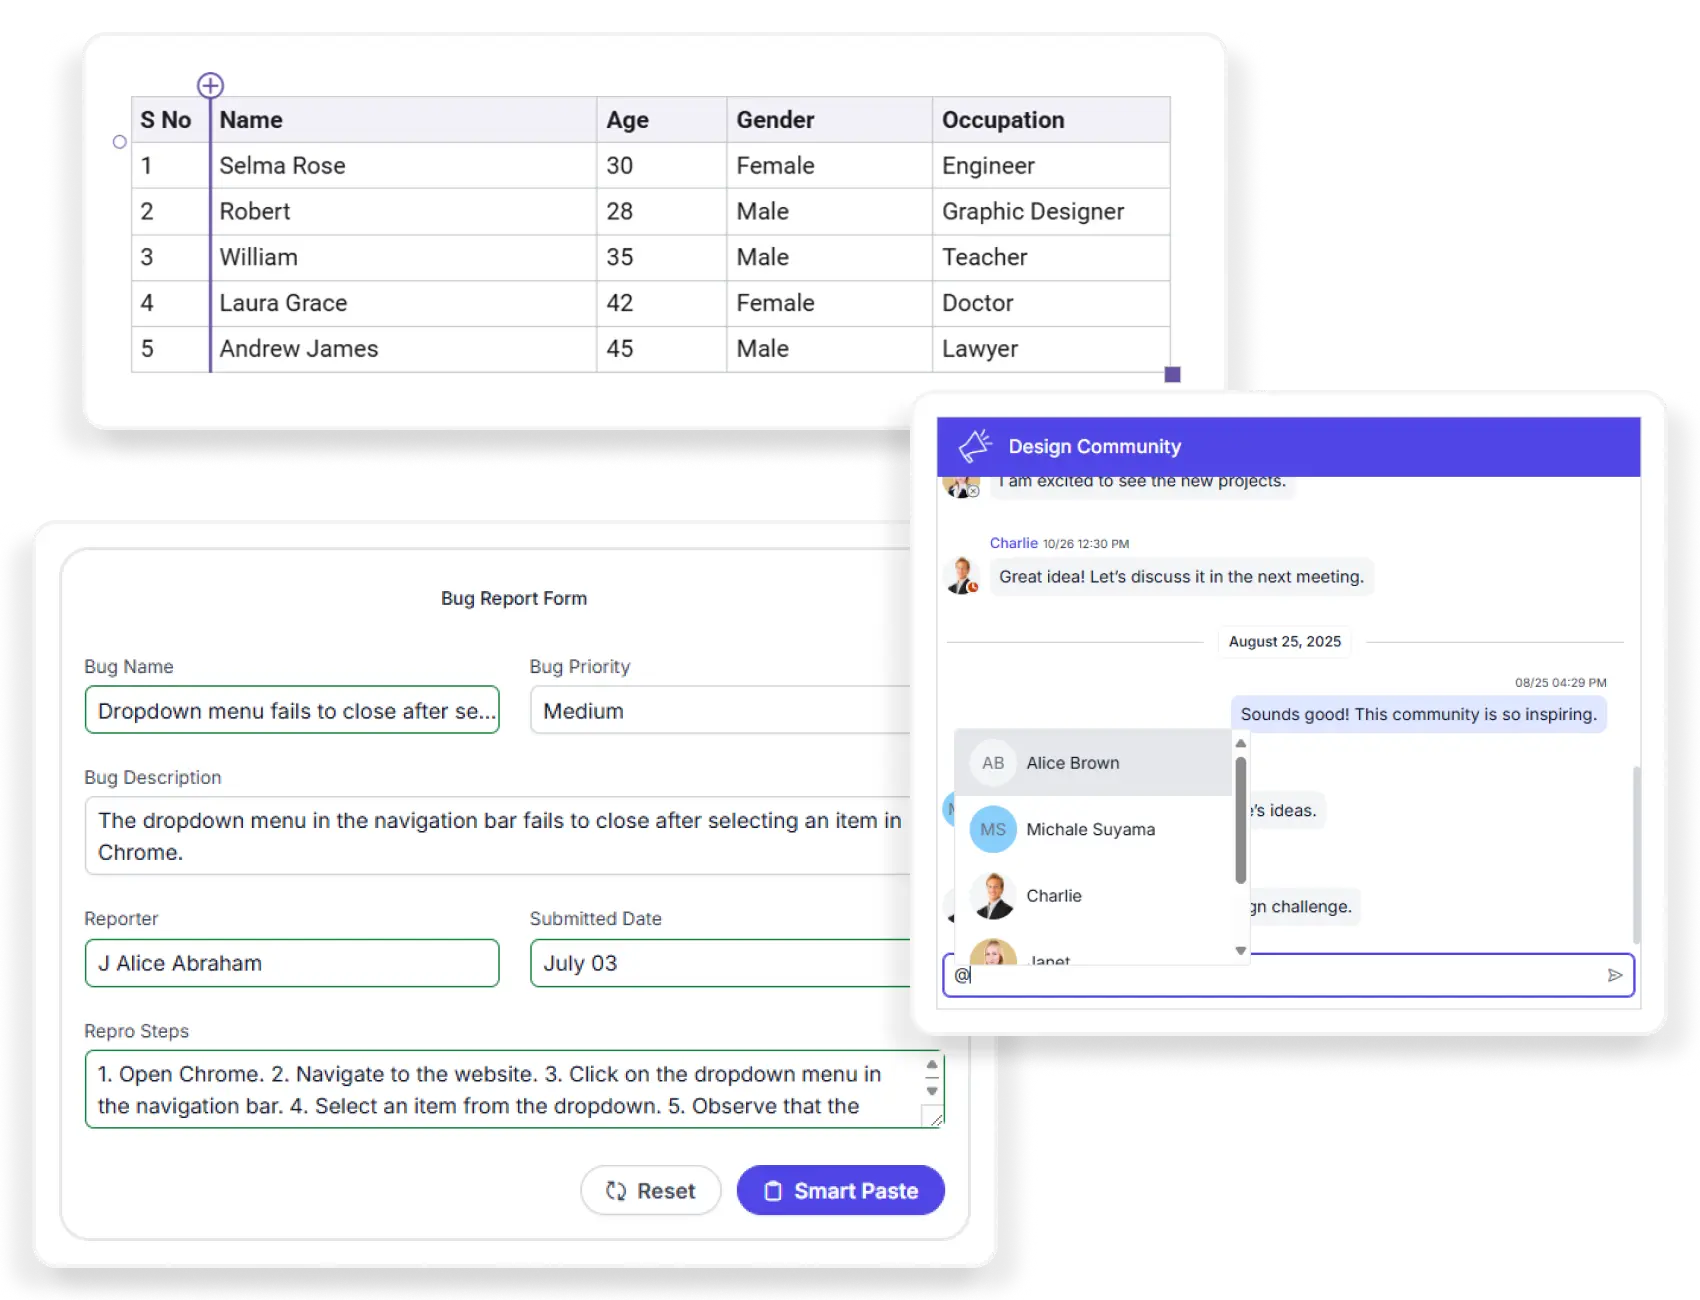Click the AB avatar beside Alice Brown
The image size is (1700, 1300).
pos(991,762)
